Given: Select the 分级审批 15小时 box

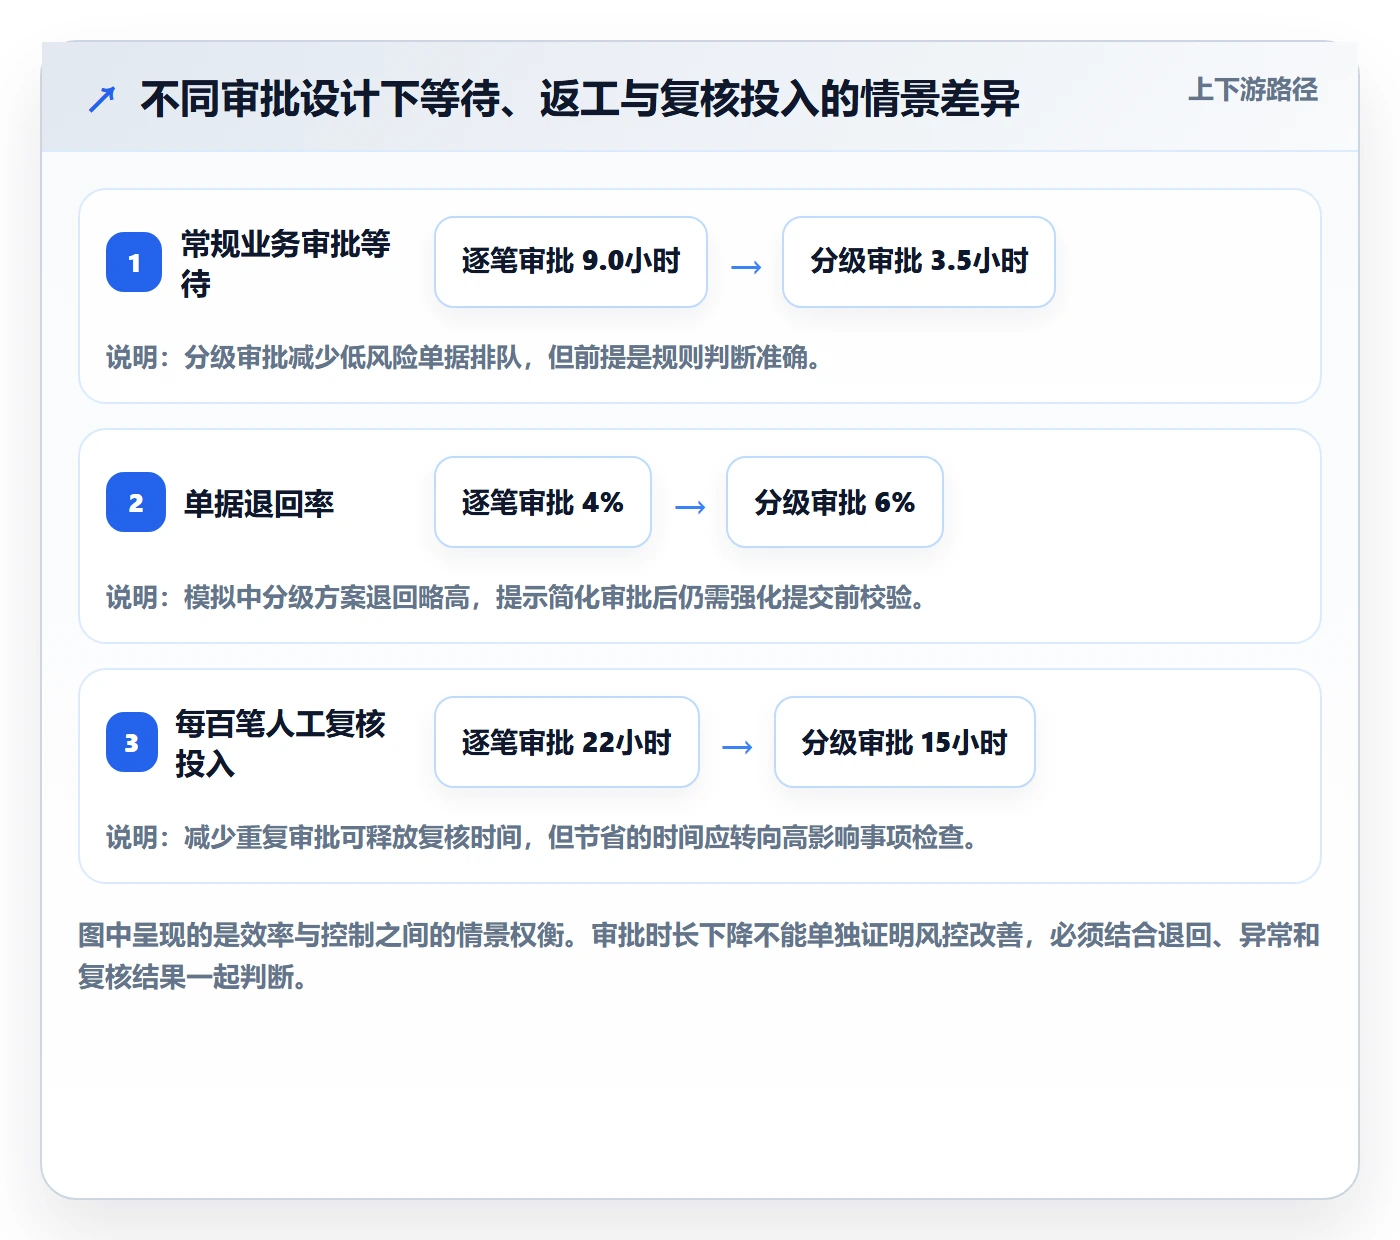Looking at the screenshot, I should 905,742.
